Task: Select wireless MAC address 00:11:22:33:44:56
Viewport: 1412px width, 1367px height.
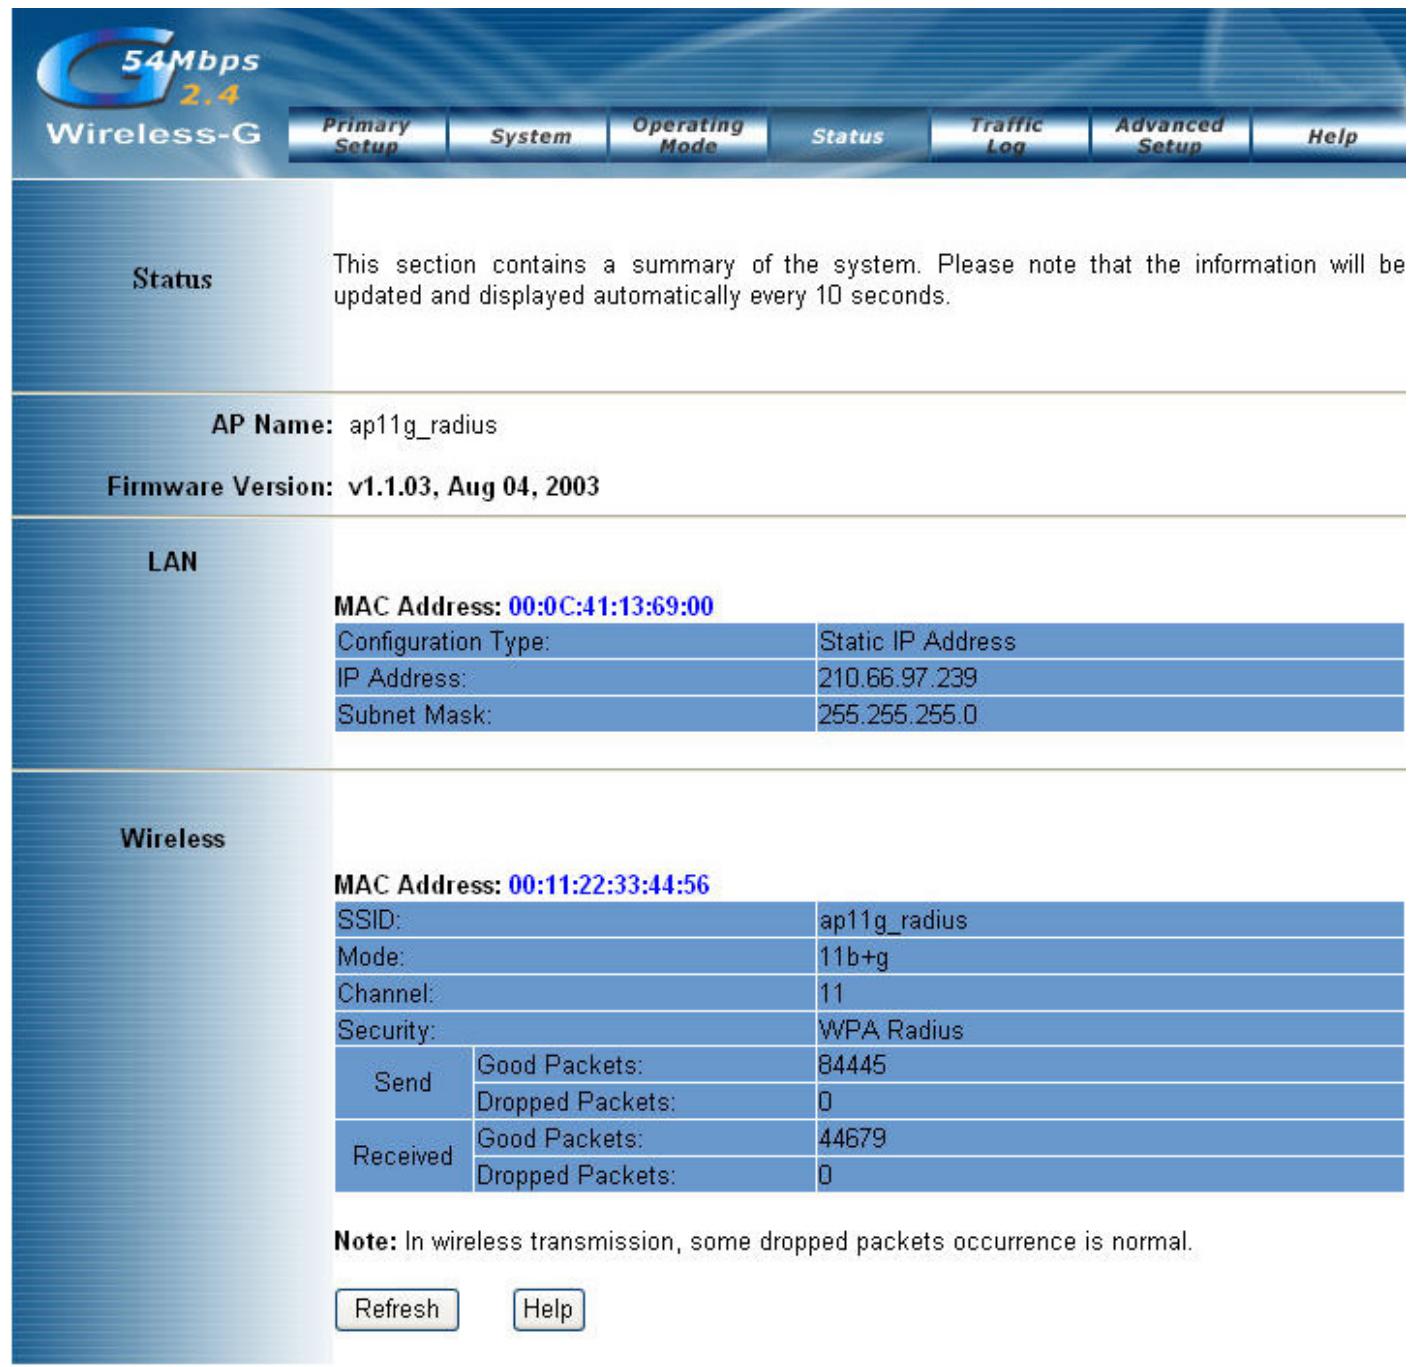Action: [x=609, y=885]
